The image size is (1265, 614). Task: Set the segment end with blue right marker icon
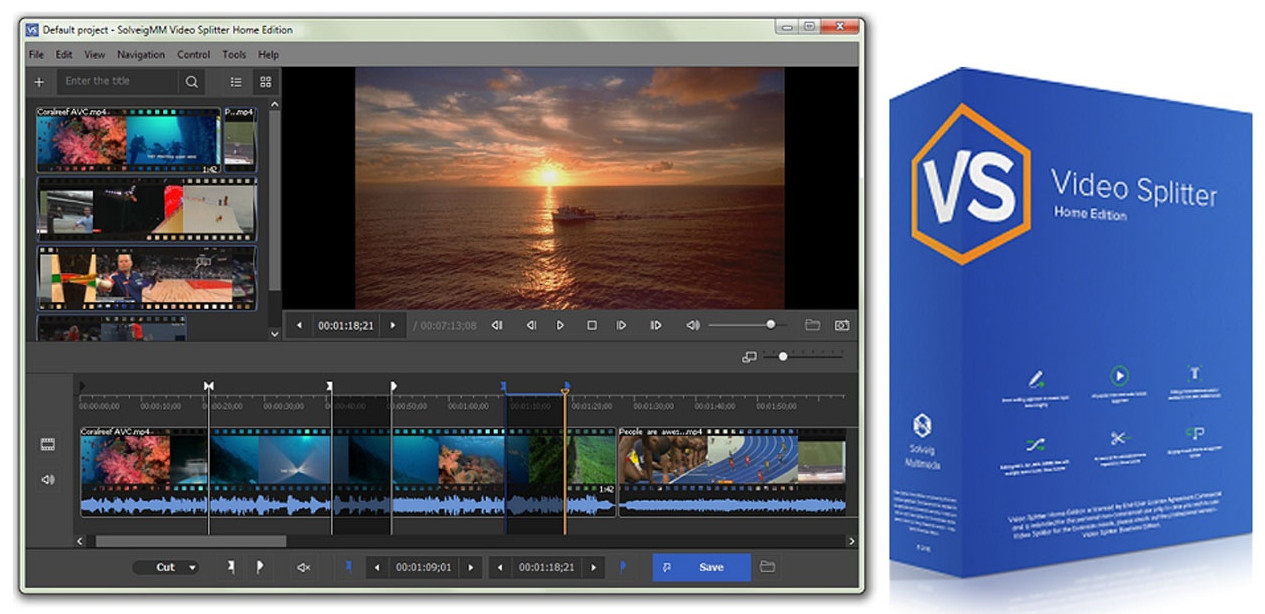(x=624, y=566)
